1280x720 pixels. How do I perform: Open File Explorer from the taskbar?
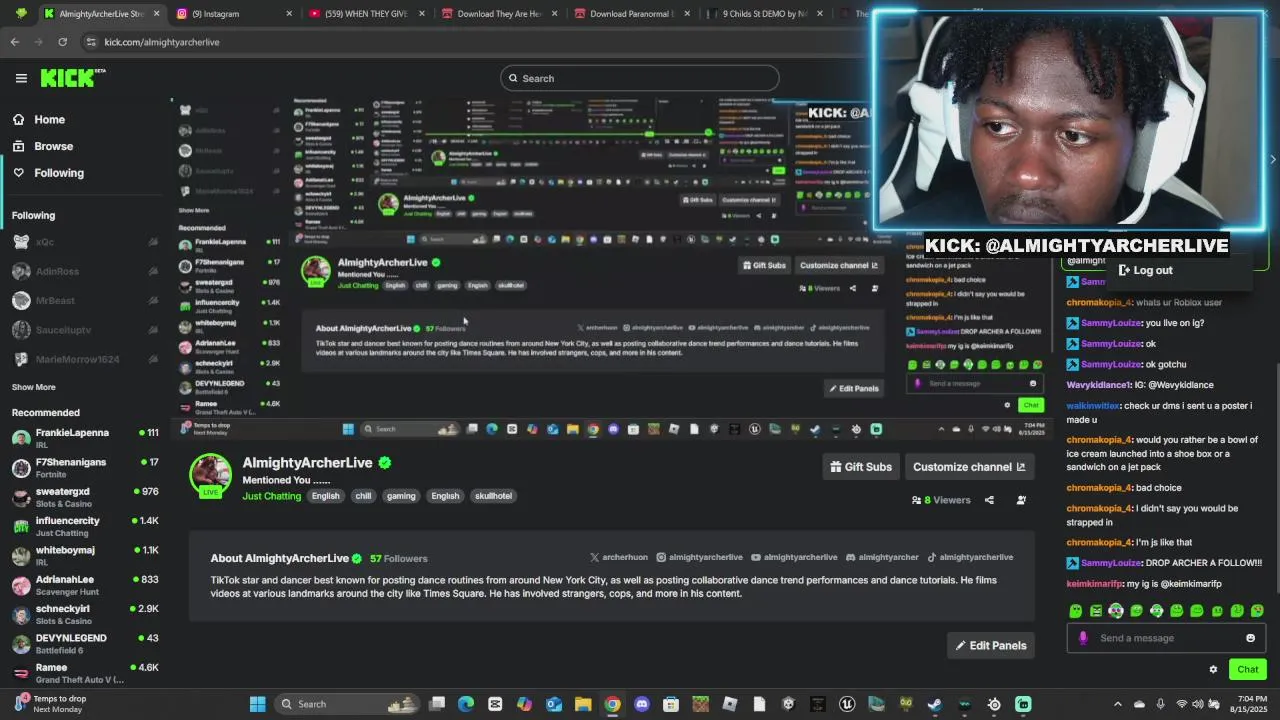583,704
